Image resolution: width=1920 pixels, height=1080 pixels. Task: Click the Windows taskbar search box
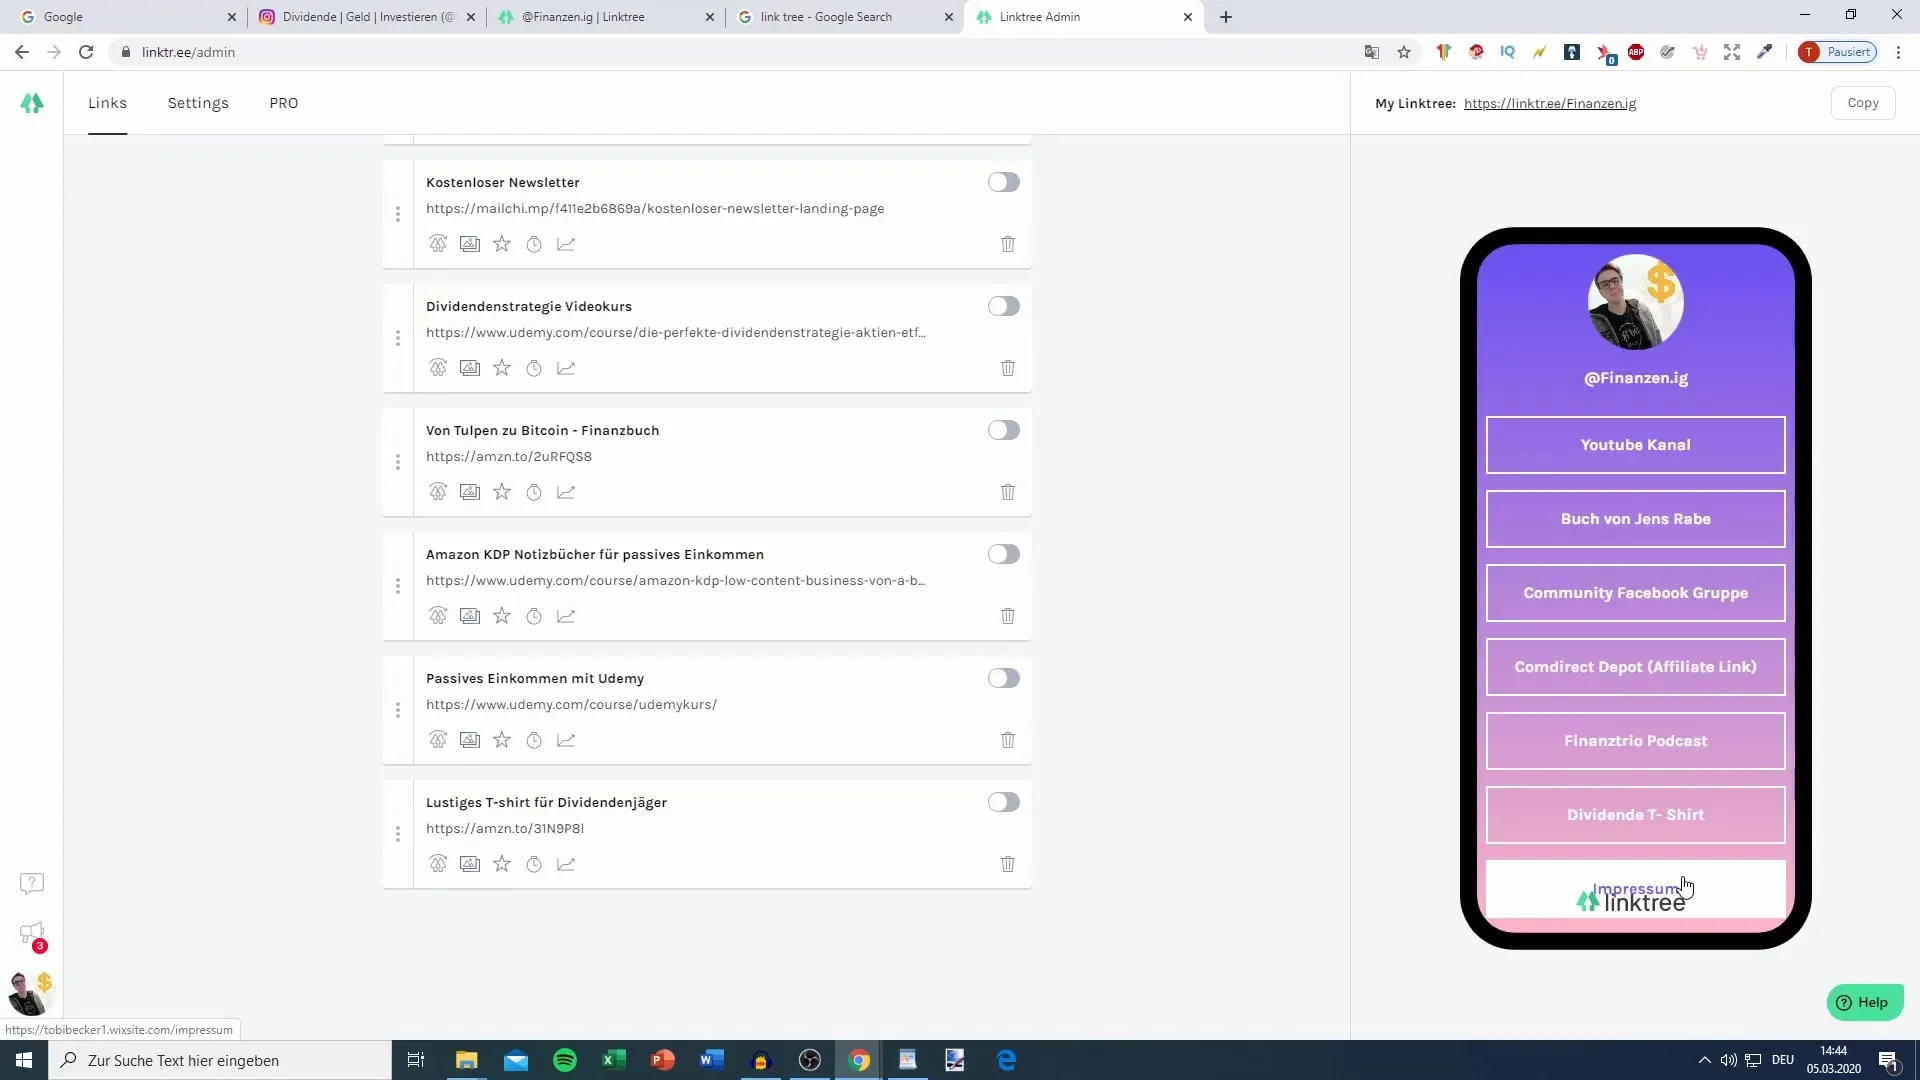point(220,1060)
